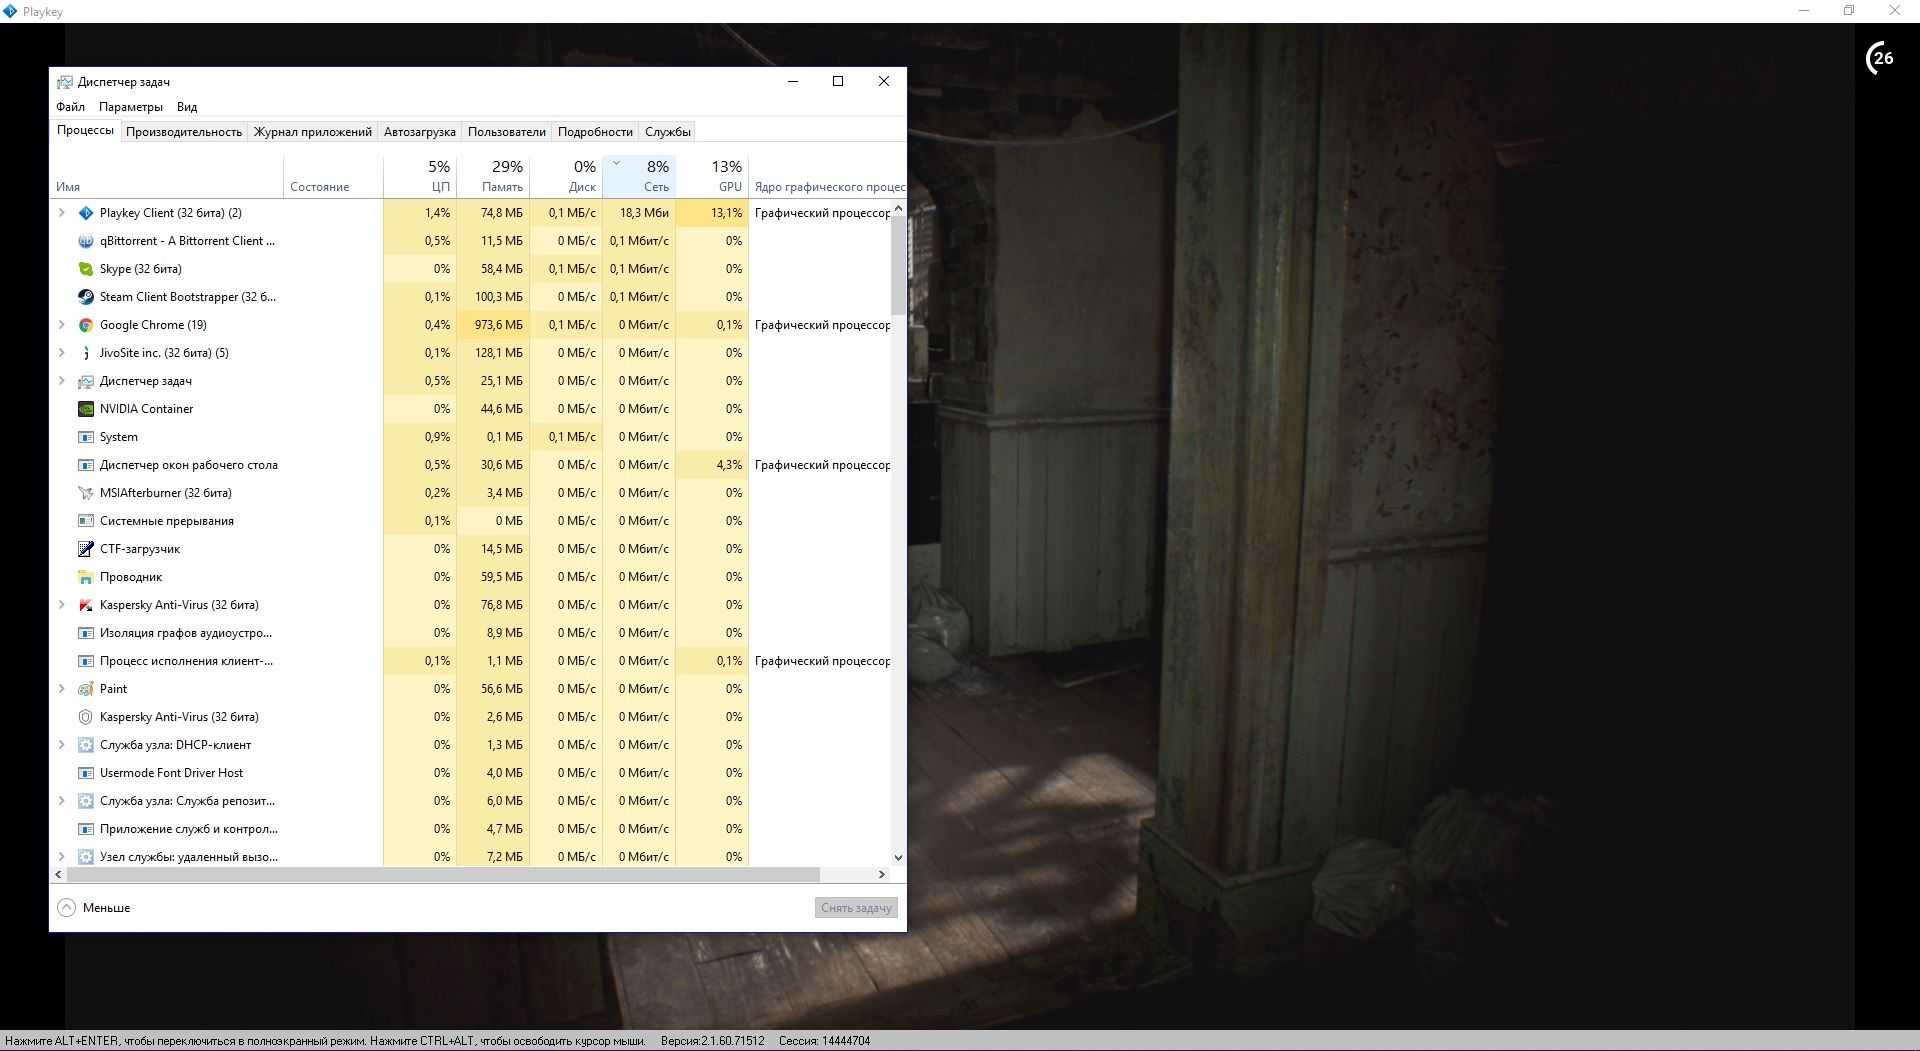Image resolution: width=1920 pixels, height=1051 pixels.
Task: Open the Параметры menu
Action: coord(130,107)
